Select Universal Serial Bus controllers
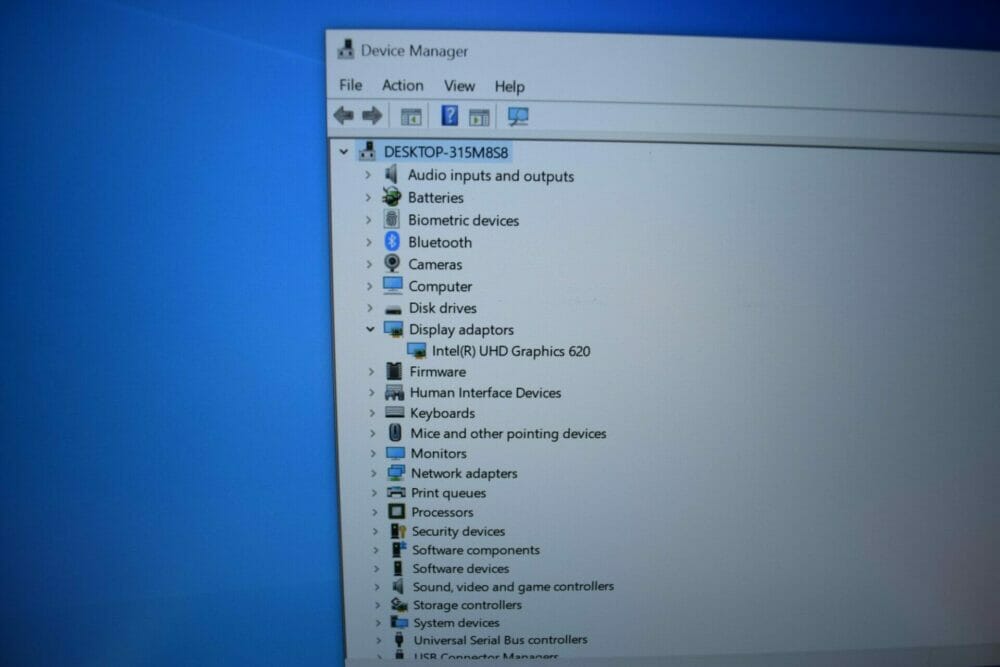 (x=501, y=640)
